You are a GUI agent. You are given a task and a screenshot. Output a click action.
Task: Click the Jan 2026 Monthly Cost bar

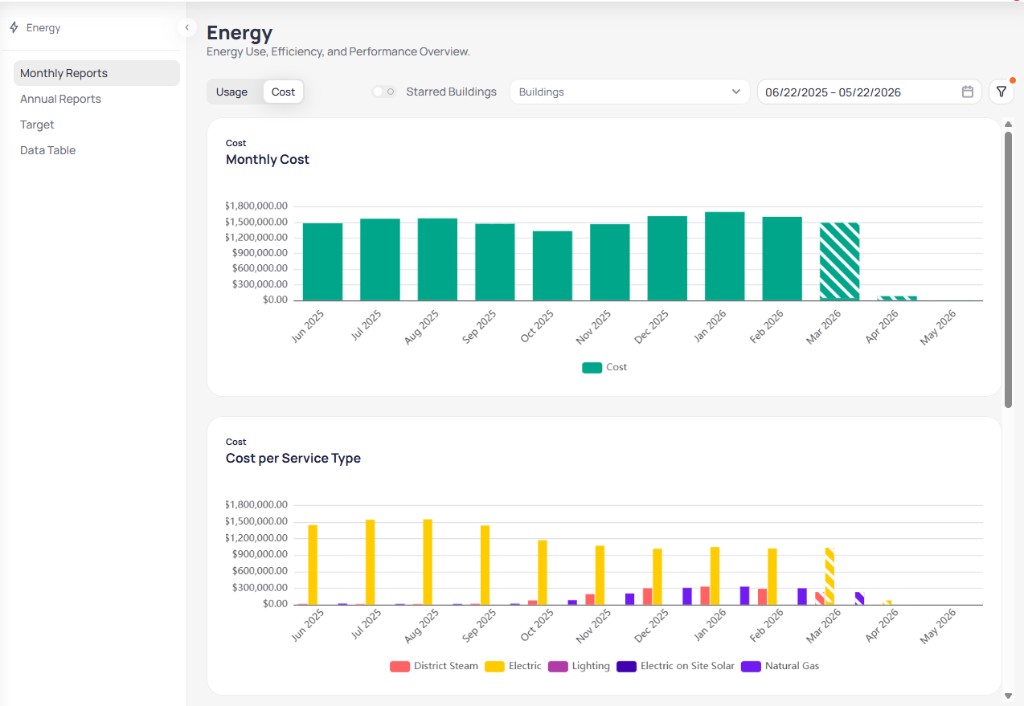tap(725, 256)
